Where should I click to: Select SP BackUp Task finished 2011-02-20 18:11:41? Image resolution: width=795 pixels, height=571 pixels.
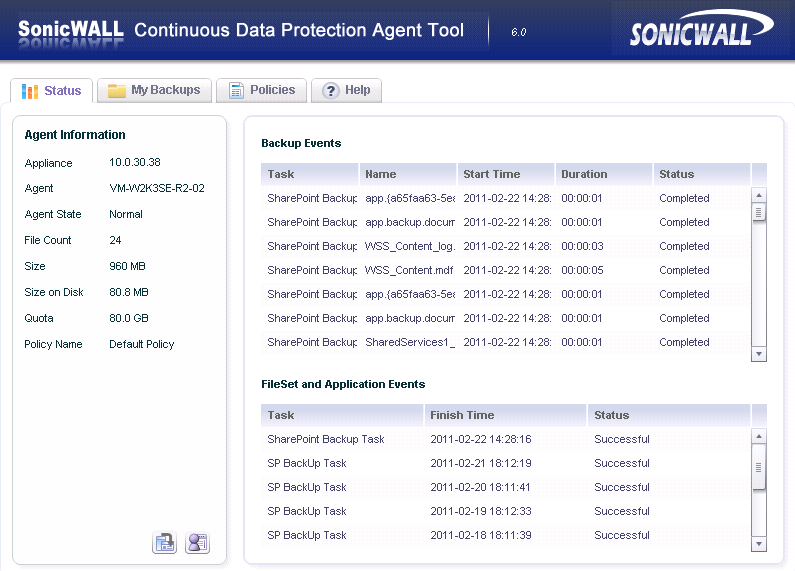[x=505, y=487]
